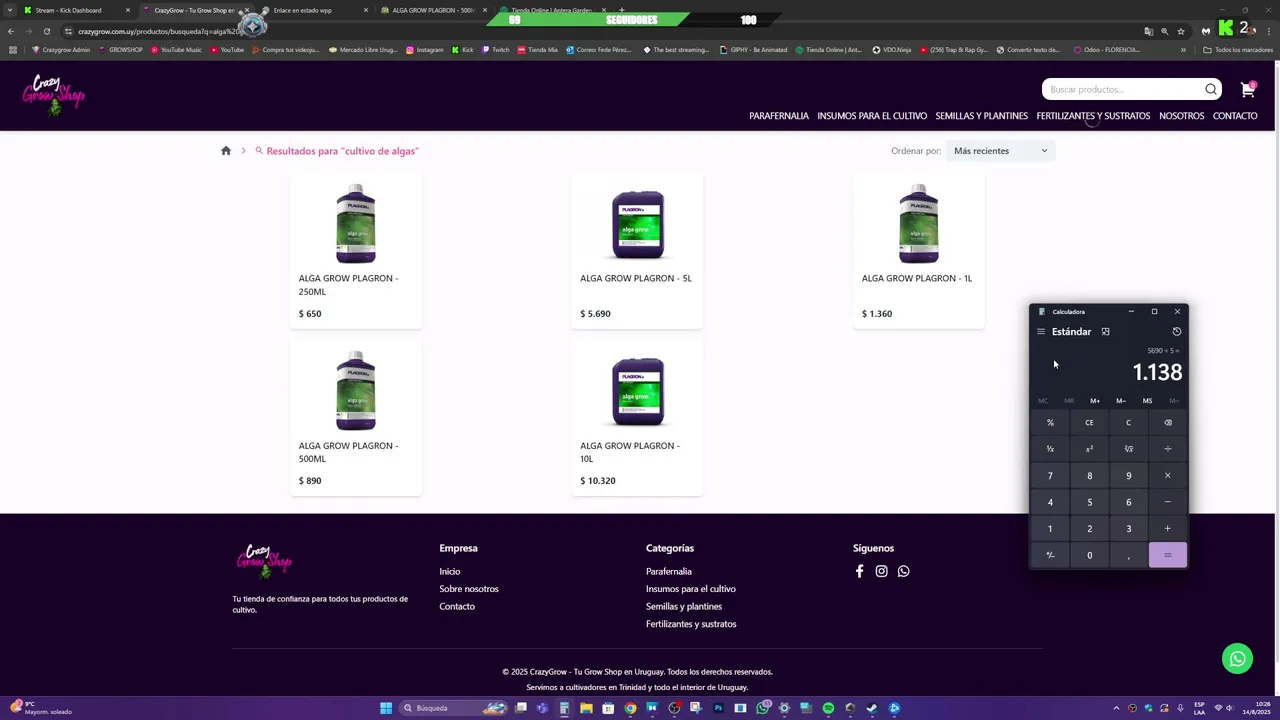Click the Calculator percent key
Image resolution: width=1280 pixels, height=720 pixels.
[x=1050, y=422]
